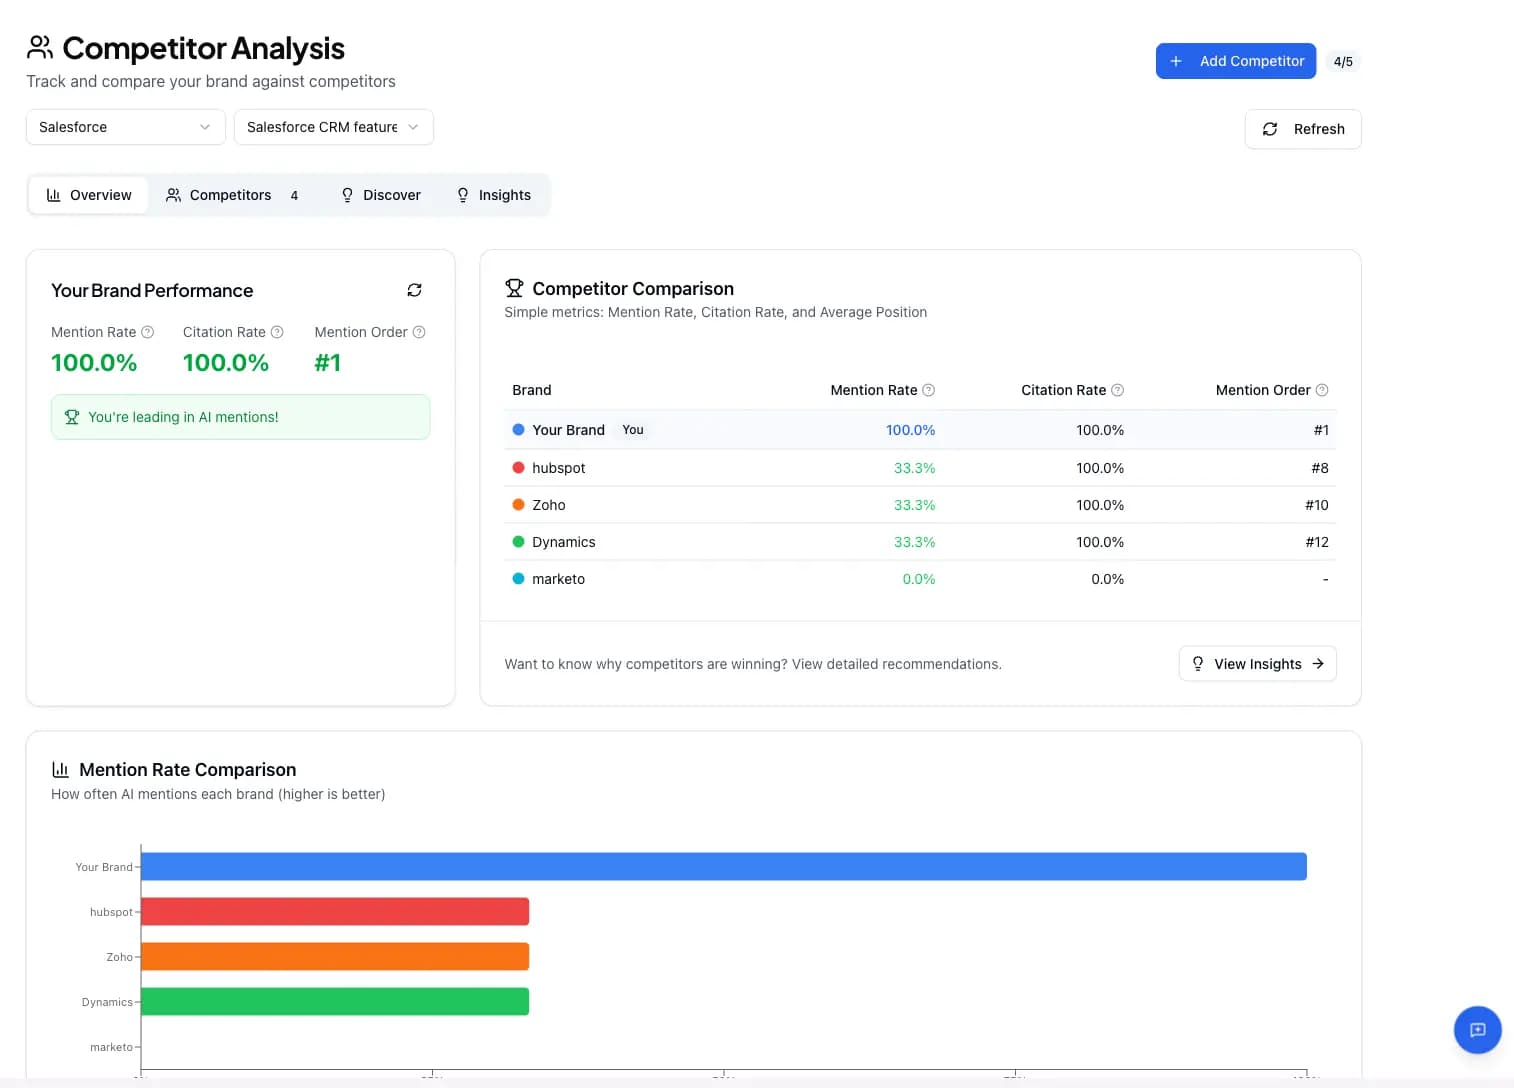Click the orange Zoho bar in chart
The image size is (1514, 1088).
(x=335, y=956)
